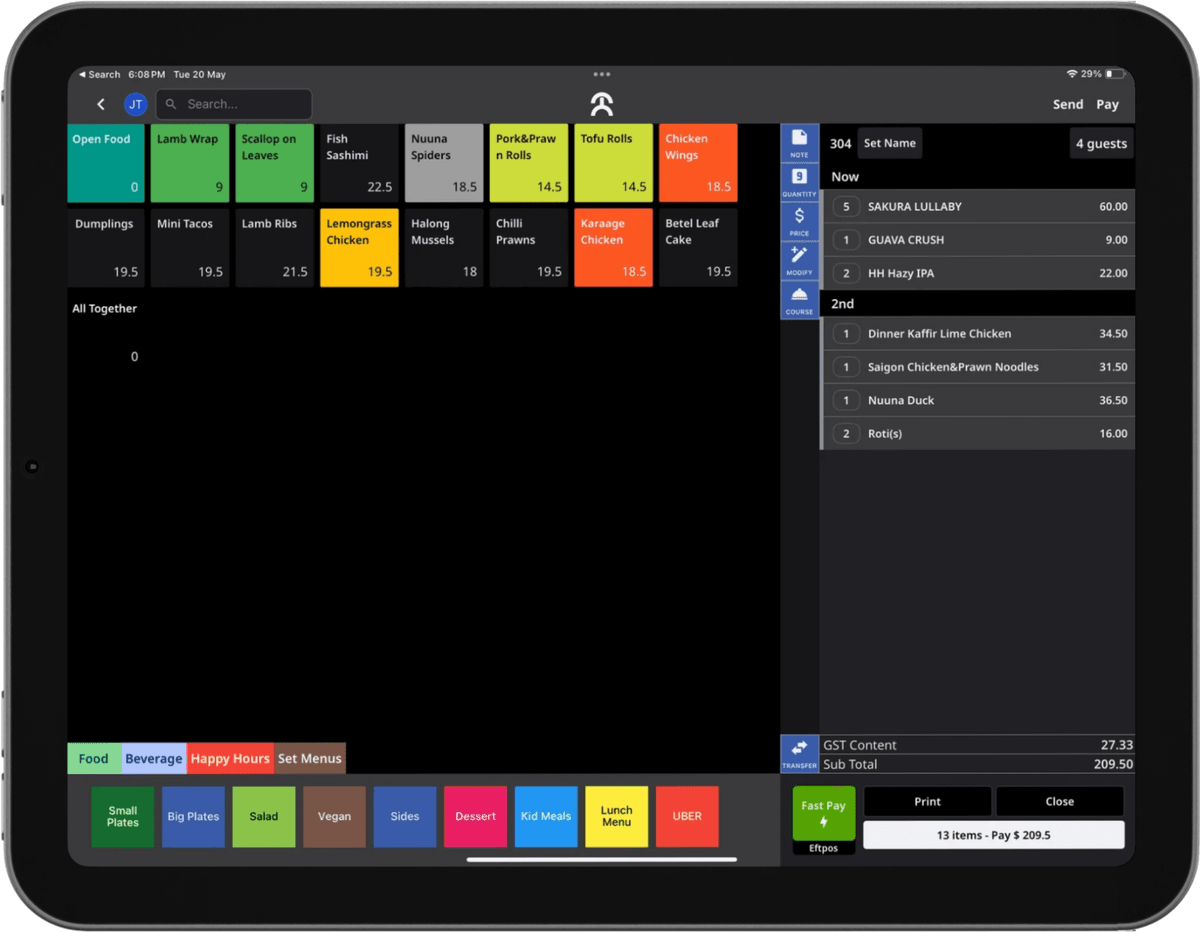Viewport: 1200px width, 932px height.
Task: Open the Note tool
Action: [799, 143]
